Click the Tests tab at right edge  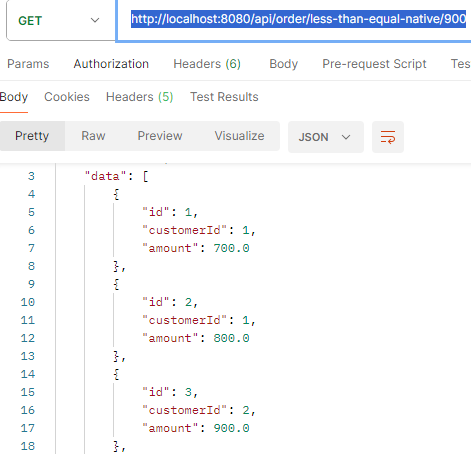point(461,64)
